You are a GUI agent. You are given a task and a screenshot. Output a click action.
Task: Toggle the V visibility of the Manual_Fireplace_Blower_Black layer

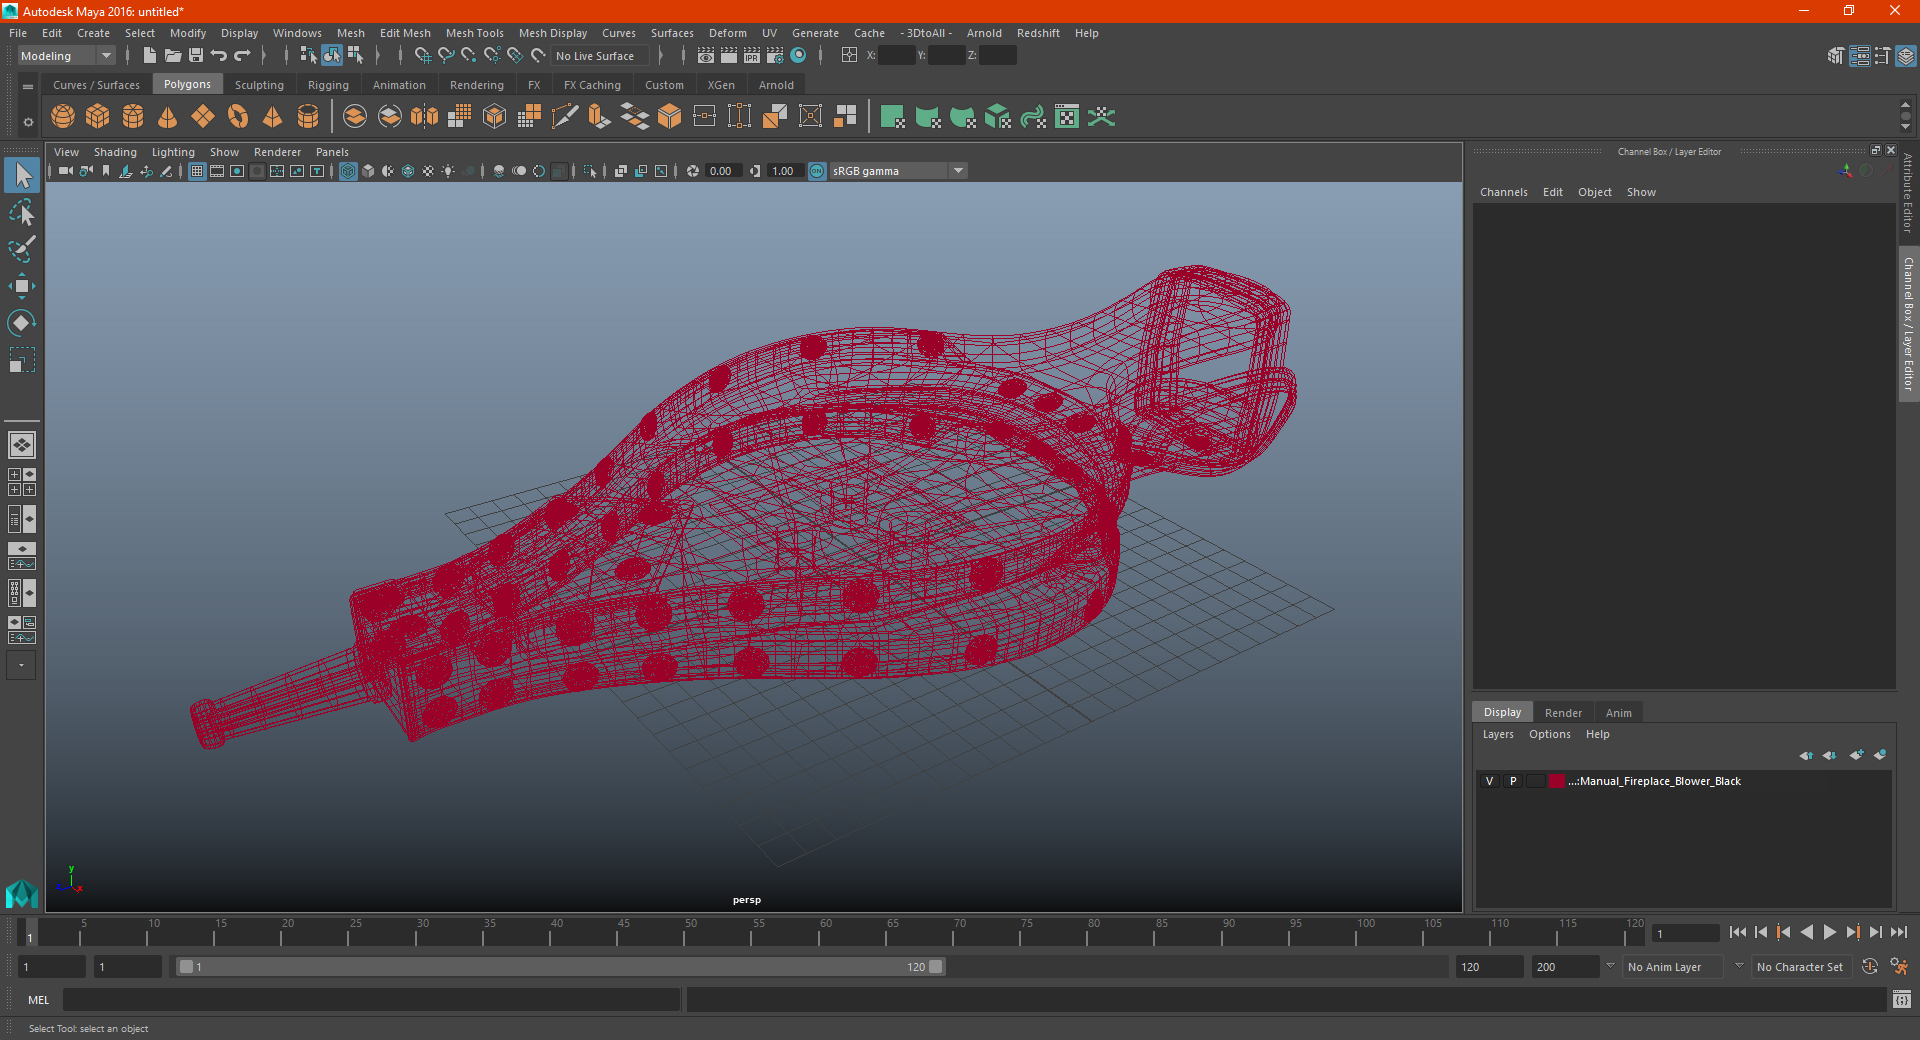pos(1489,781)
